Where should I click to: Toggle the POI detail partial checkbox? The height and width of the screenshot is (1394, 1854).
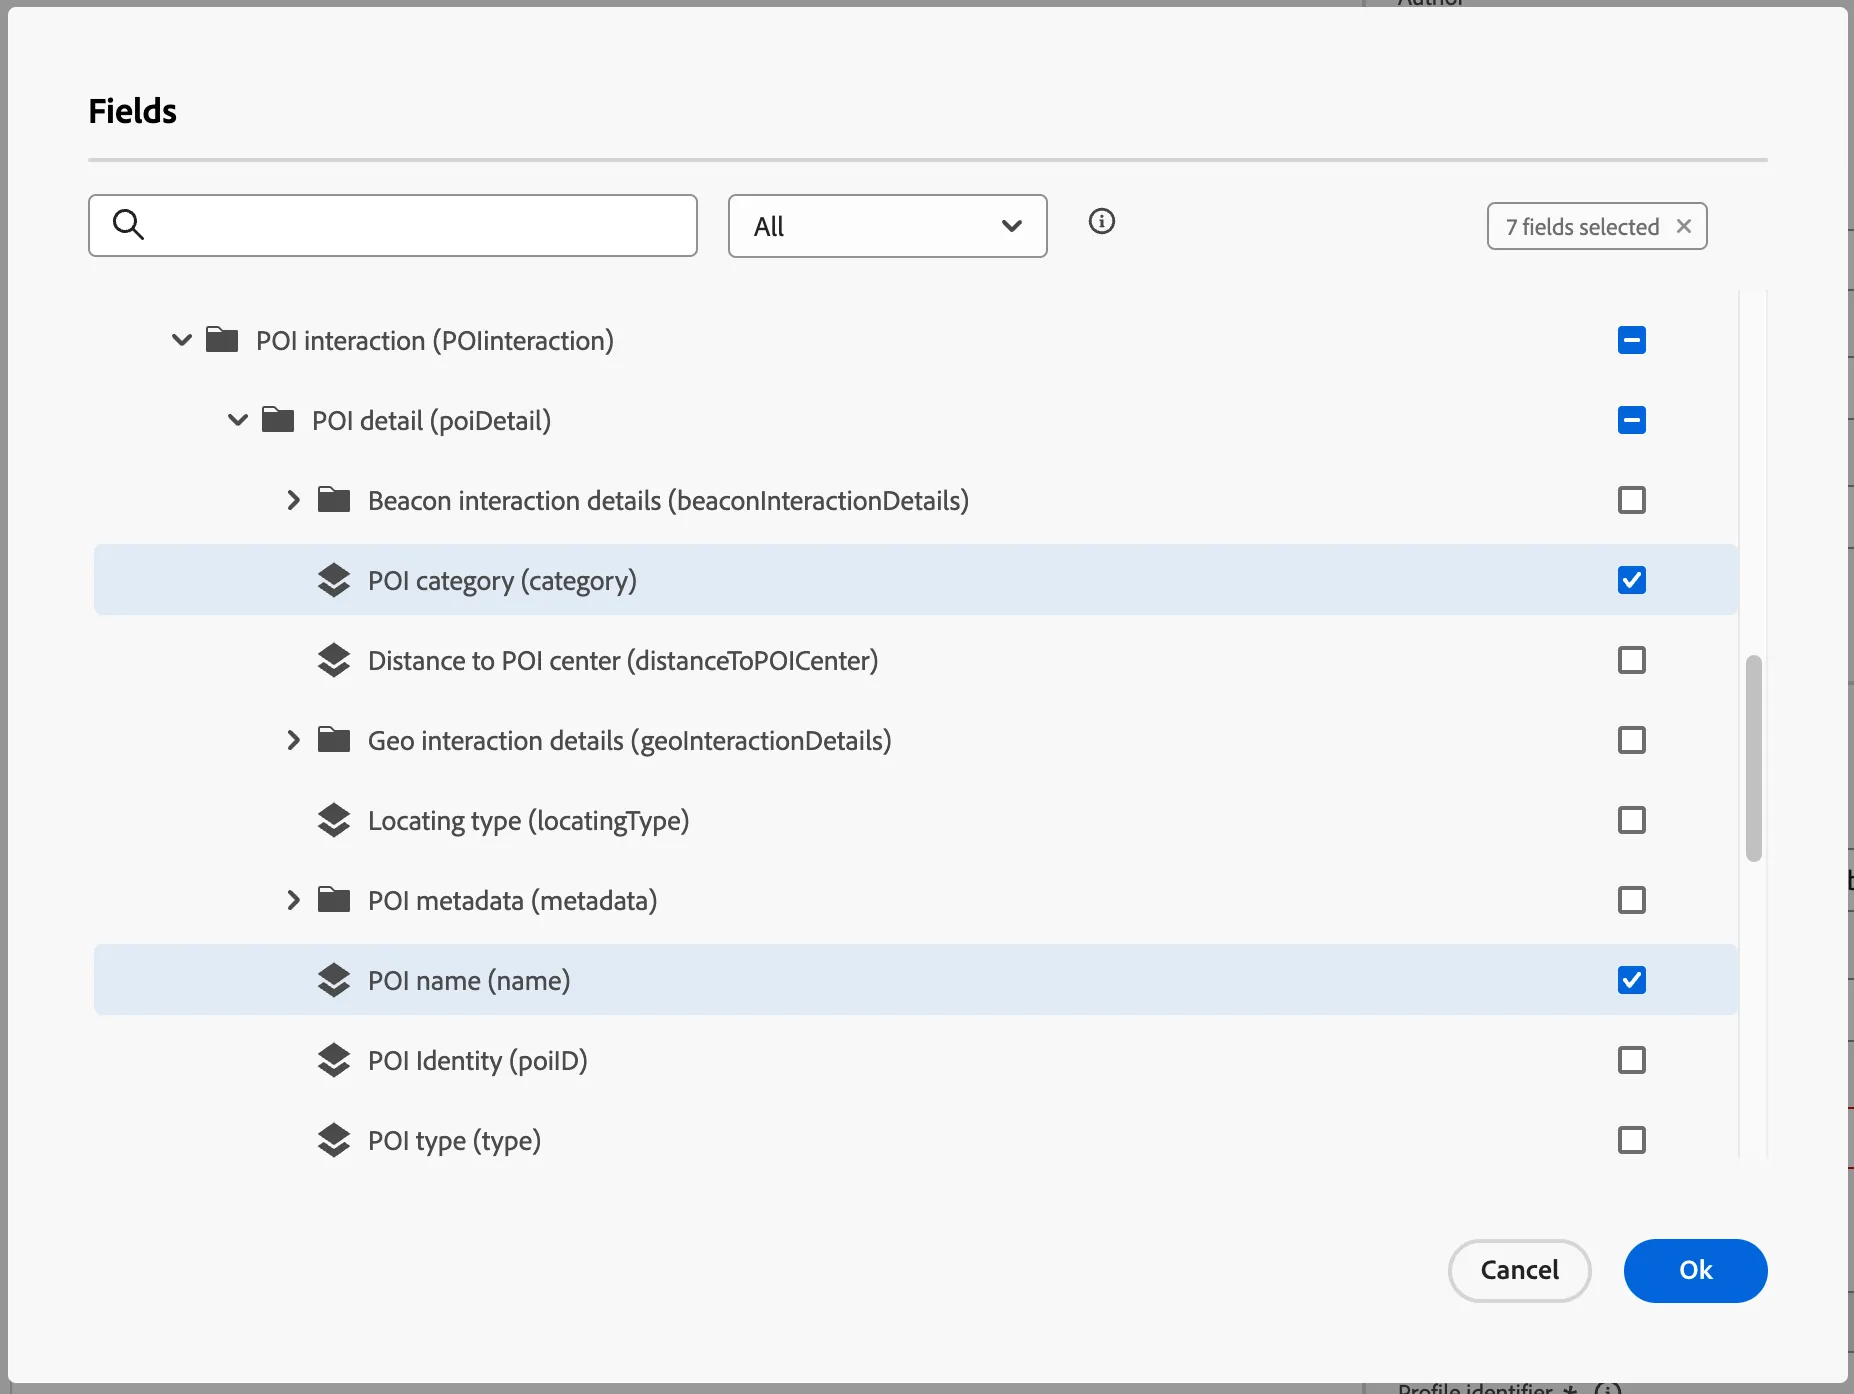[1632, 420]
